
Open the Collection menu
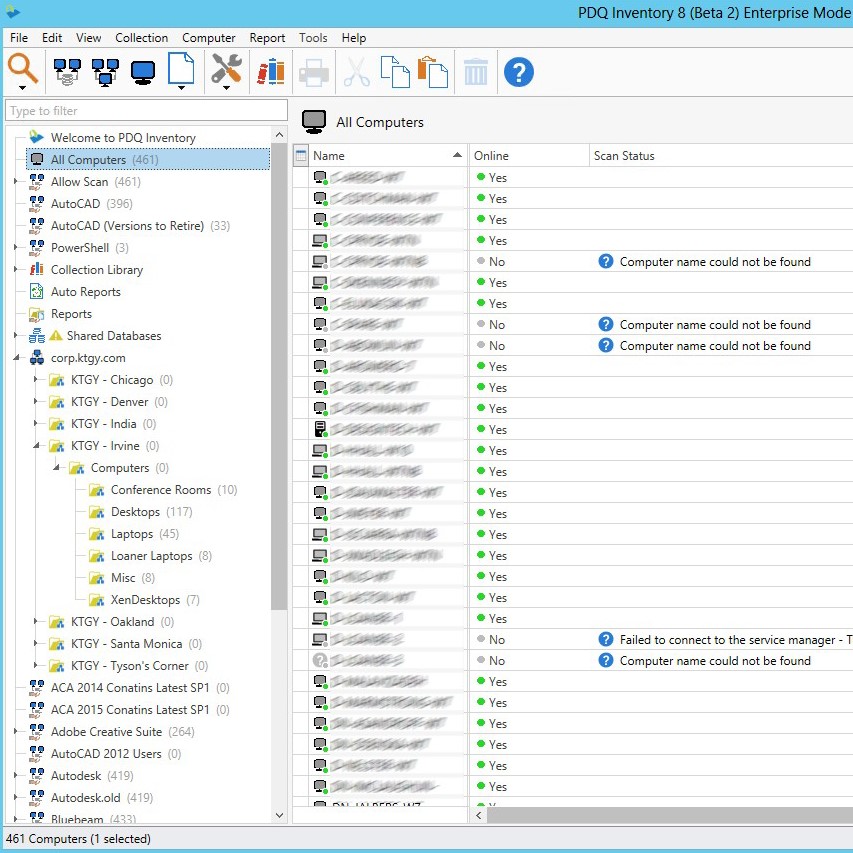tap(141, 38)
